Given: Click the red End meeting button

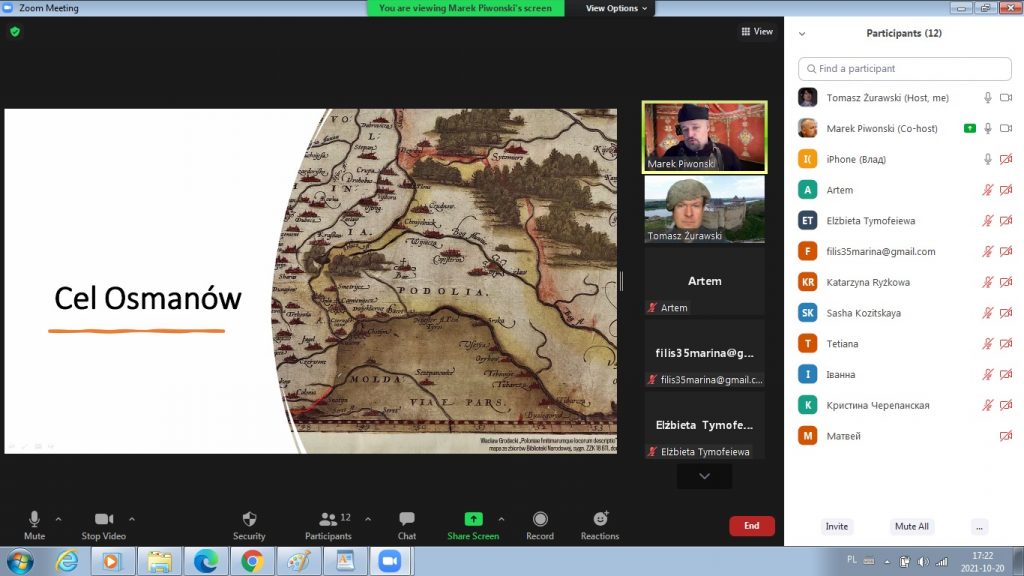Looking at the screenshot, I should (751, 525).
